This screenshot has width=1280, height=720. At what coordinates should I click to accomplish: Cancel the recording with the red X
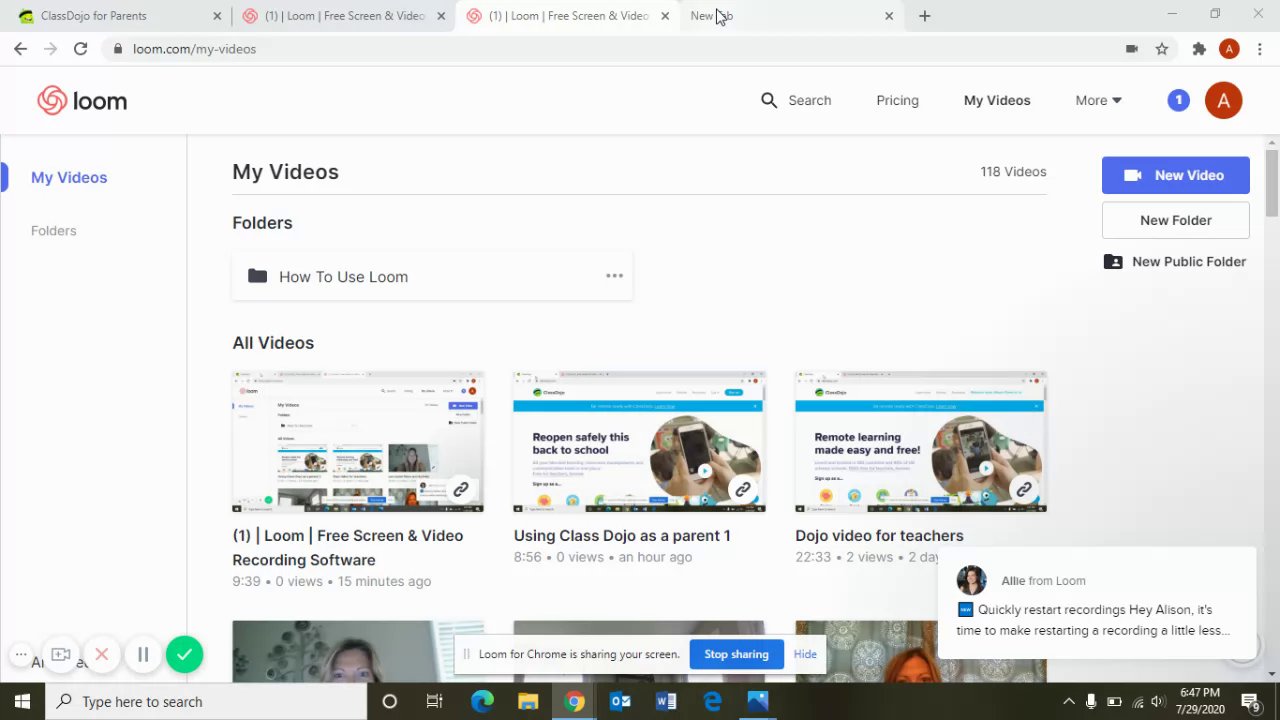[101, 655]
